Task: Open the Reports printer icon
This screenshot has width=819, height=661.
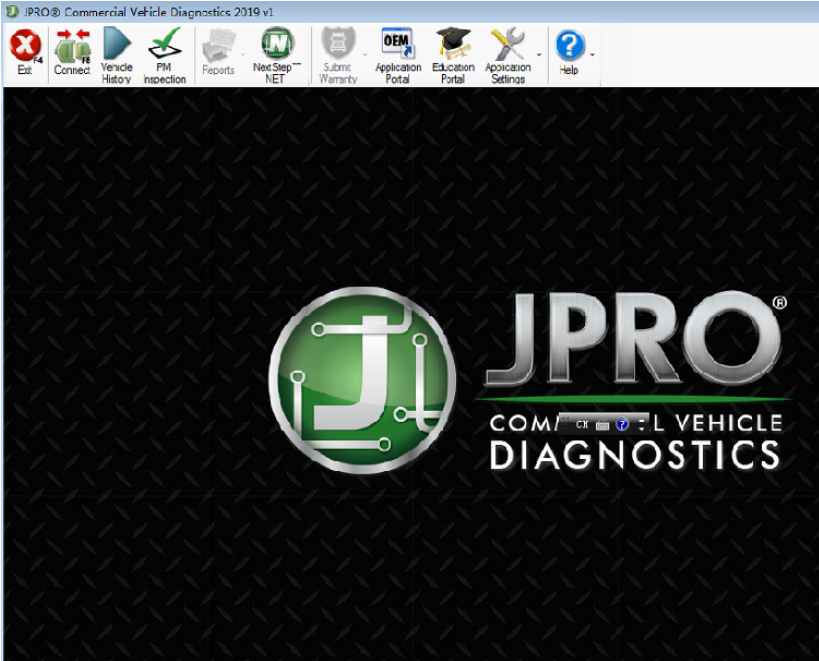Action: click(x=218, y=46)
